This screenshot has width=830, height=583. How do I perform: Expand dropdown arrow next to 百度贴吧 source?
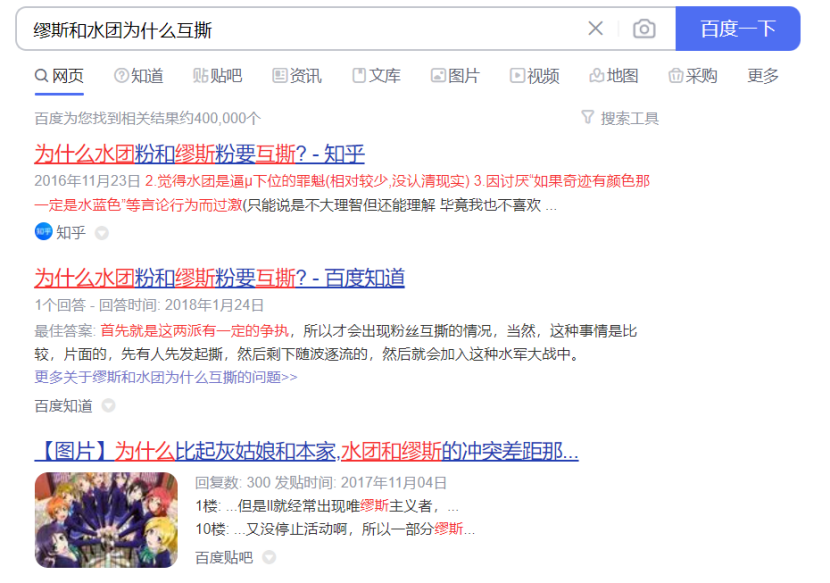point(269,557)
